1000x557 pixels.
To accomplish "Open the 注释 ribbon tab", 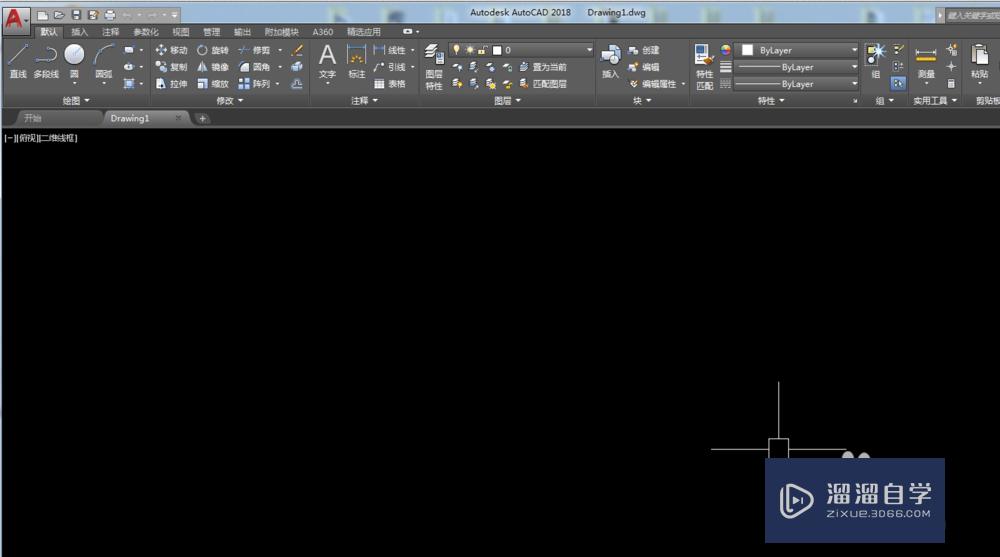I will click(110, 32).
